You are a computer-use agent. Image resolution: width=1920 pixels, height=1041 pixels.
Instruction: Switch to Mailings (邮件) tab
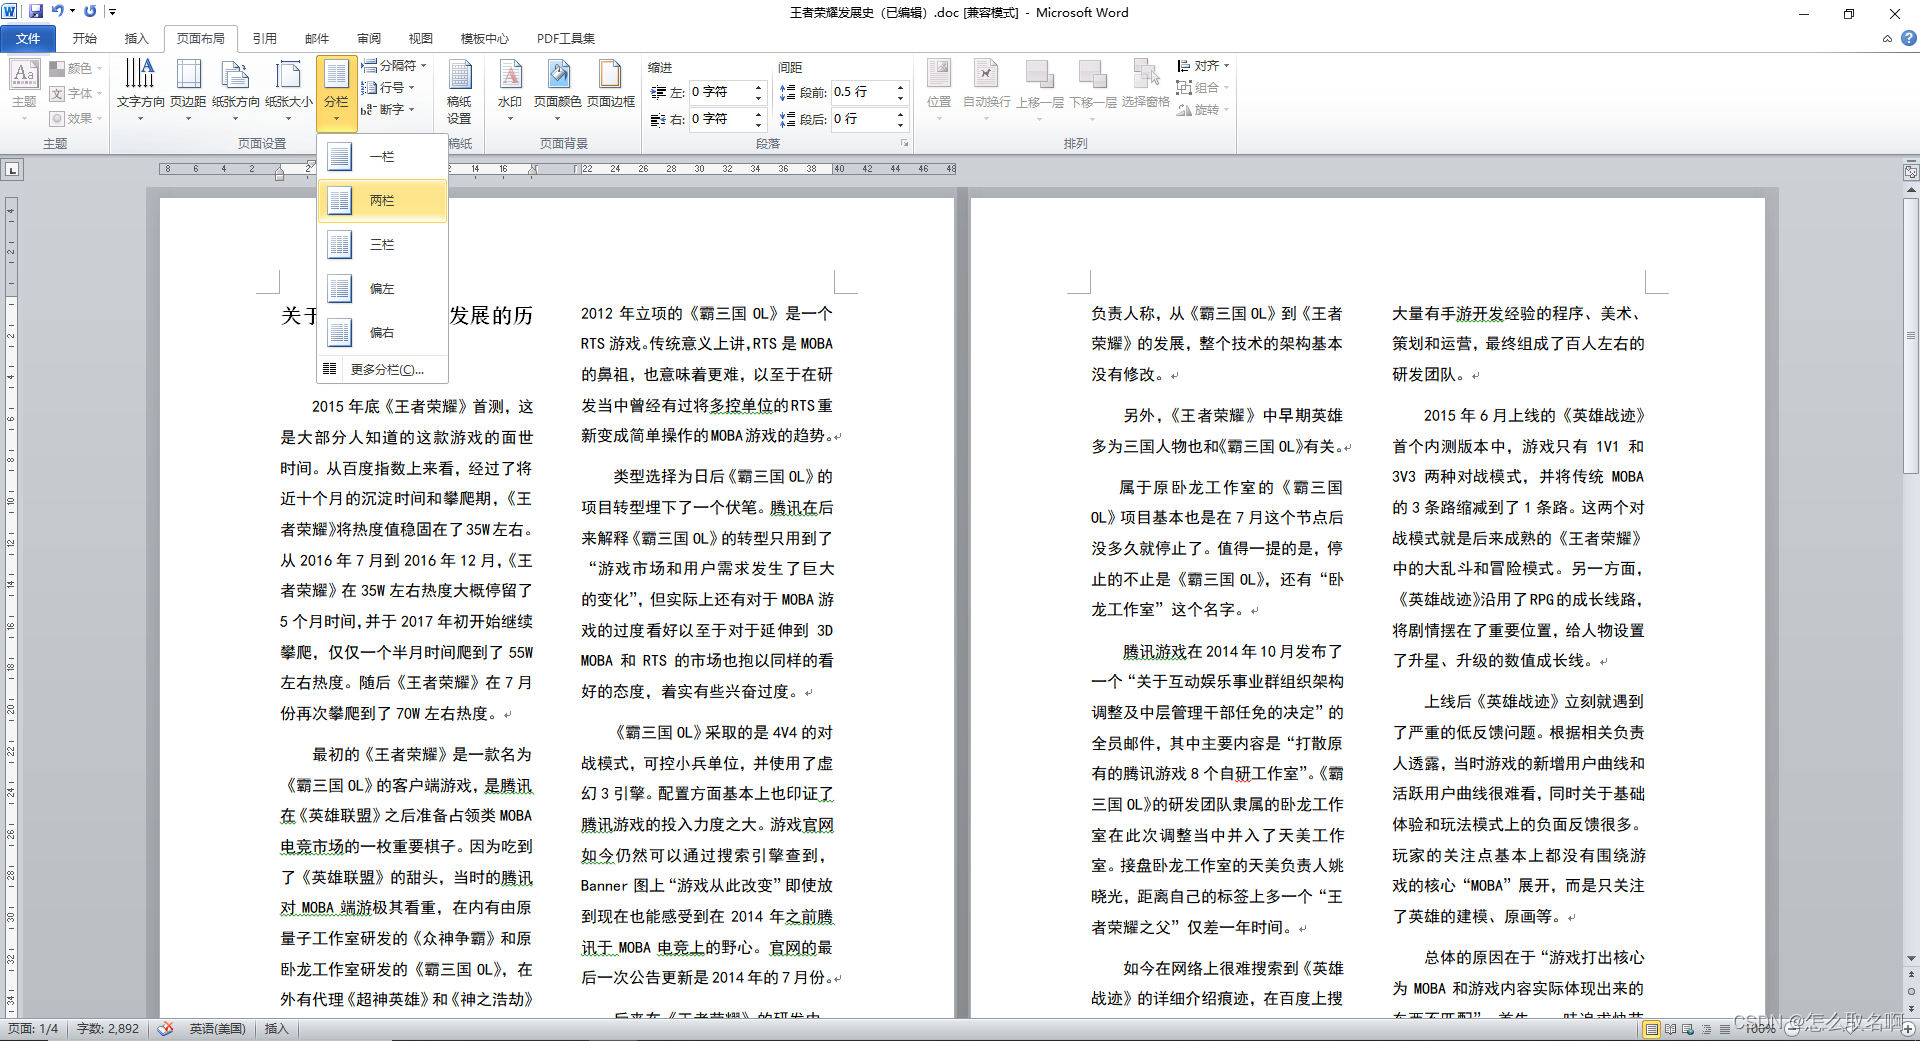tap(317, 38)
